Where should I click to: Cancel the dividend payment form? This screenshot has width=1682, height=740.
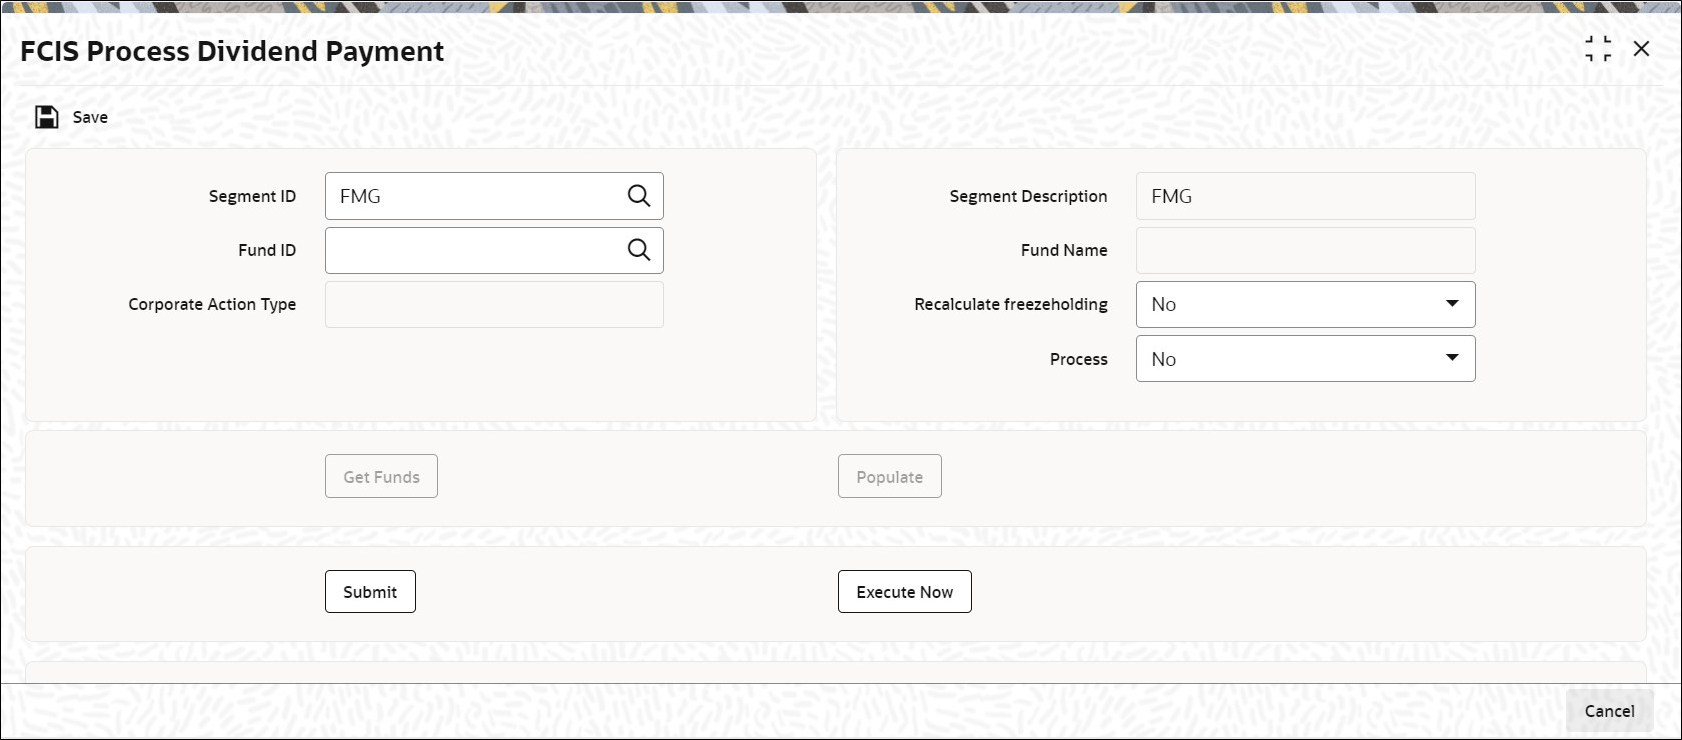(x=1609, y=711)
